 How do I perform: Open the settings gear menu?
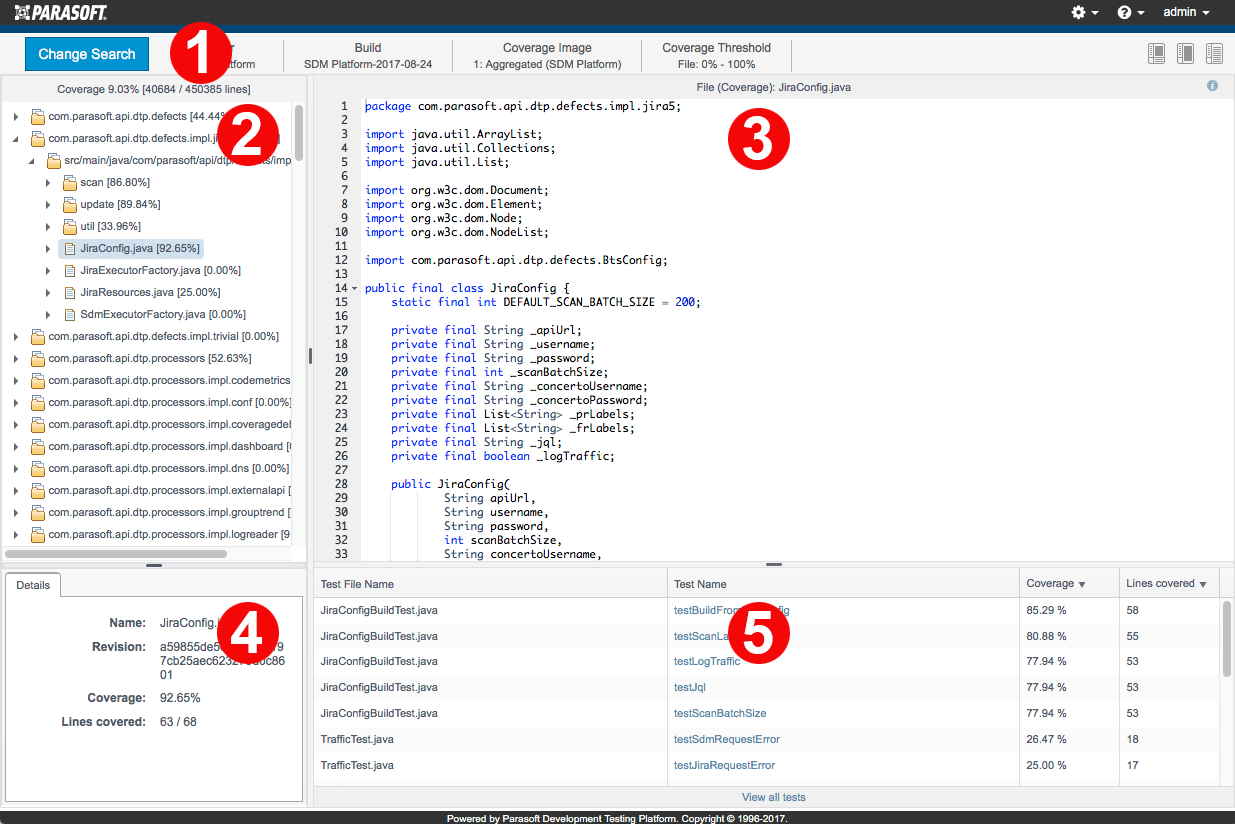pos(1084,12)
